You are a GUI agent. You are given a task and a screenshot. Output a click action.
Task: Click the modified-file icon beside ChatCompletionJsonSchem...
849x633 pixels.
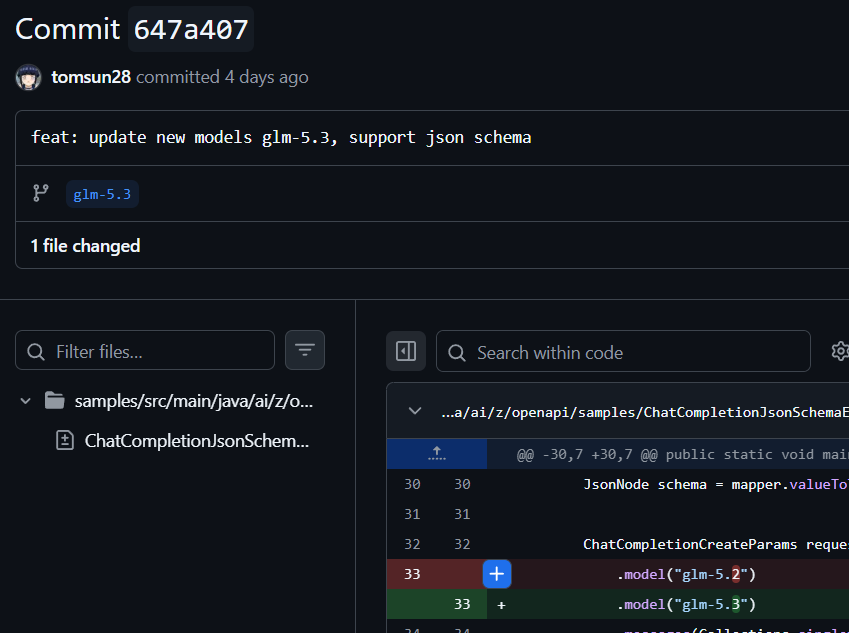[65, 440]
